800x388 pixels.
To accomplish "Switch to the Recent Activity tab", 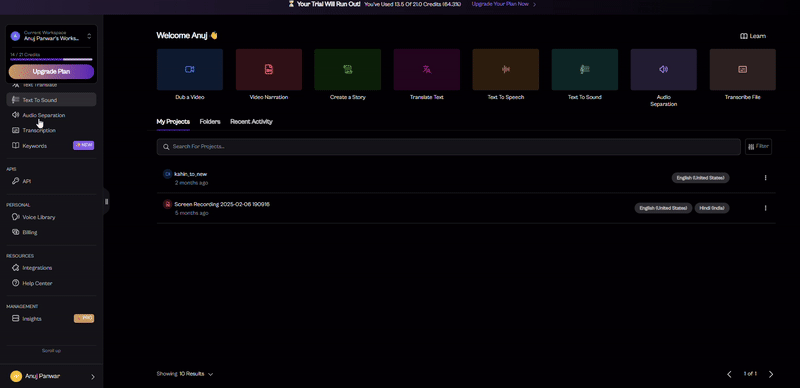I will (x=251, y=122).
